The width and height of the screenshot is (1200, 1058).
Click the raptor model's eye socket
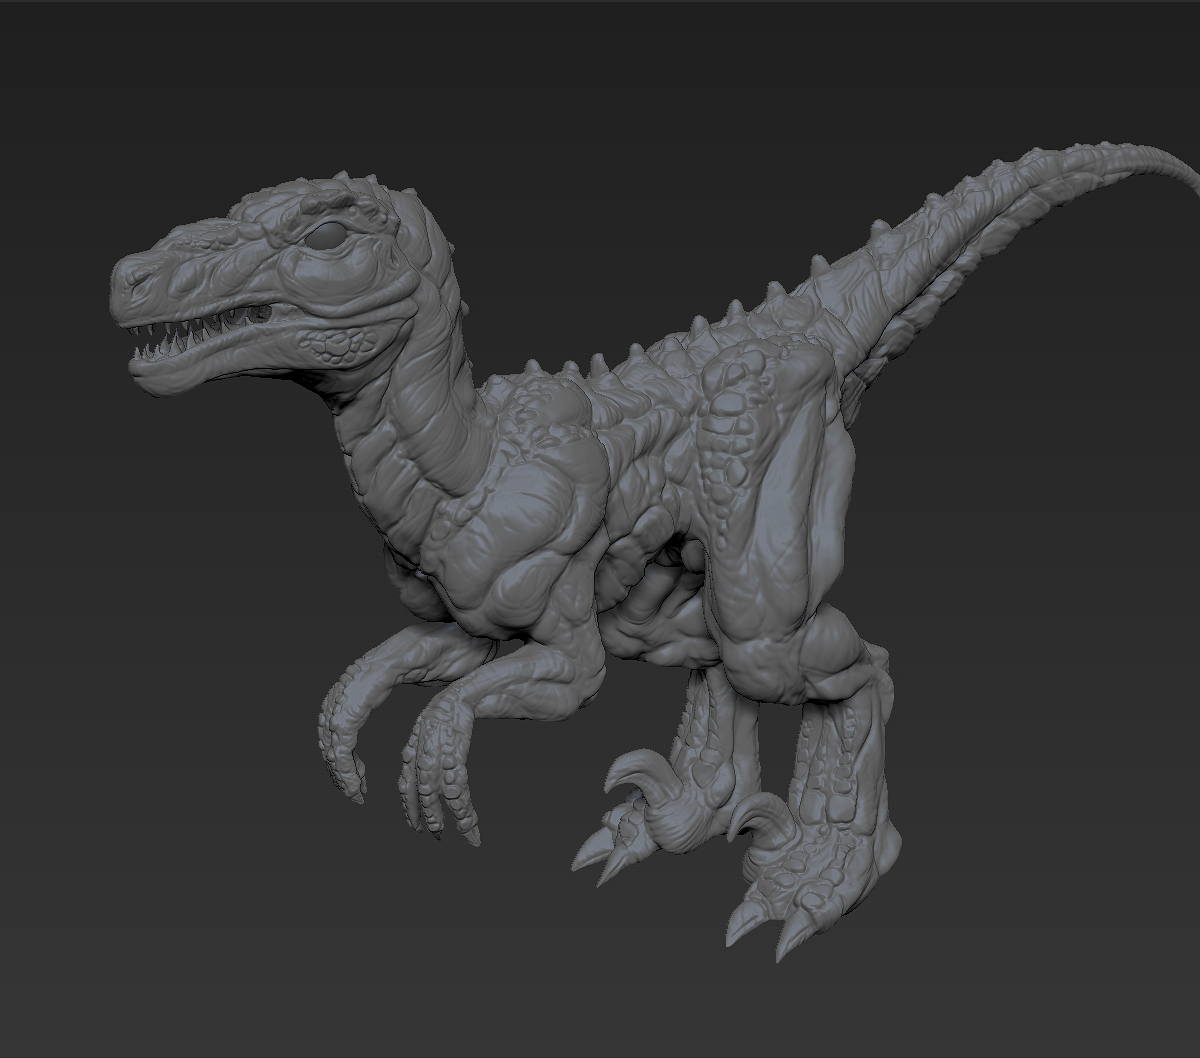pyautogui.click(x=327, y=237)
